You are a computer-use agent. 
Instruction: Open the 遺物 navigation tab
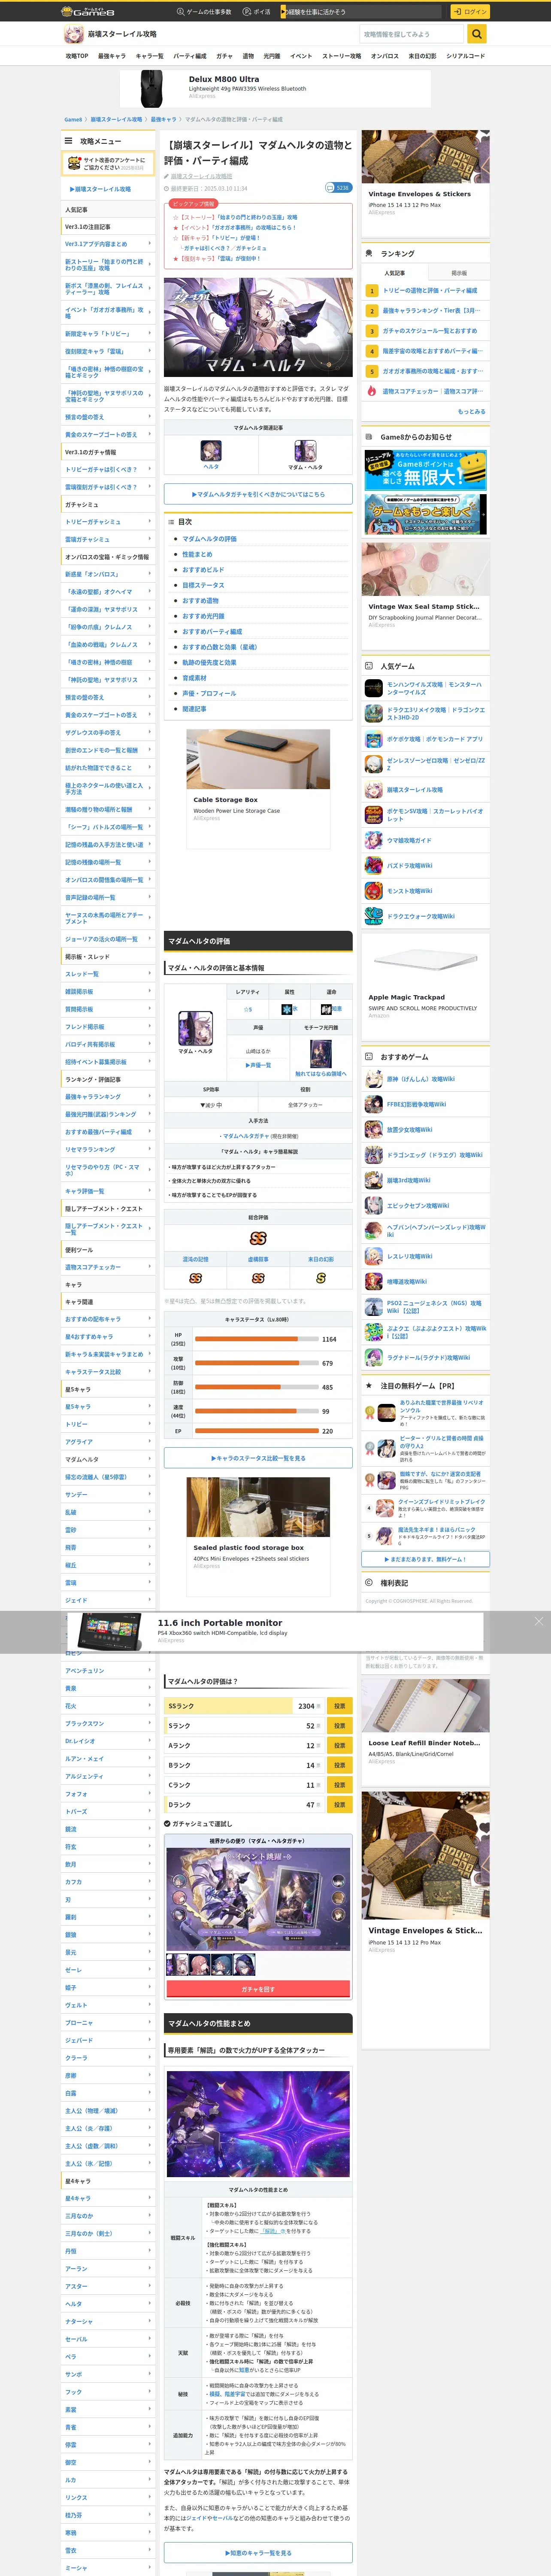pyautogui.click(x=248, y=56)
